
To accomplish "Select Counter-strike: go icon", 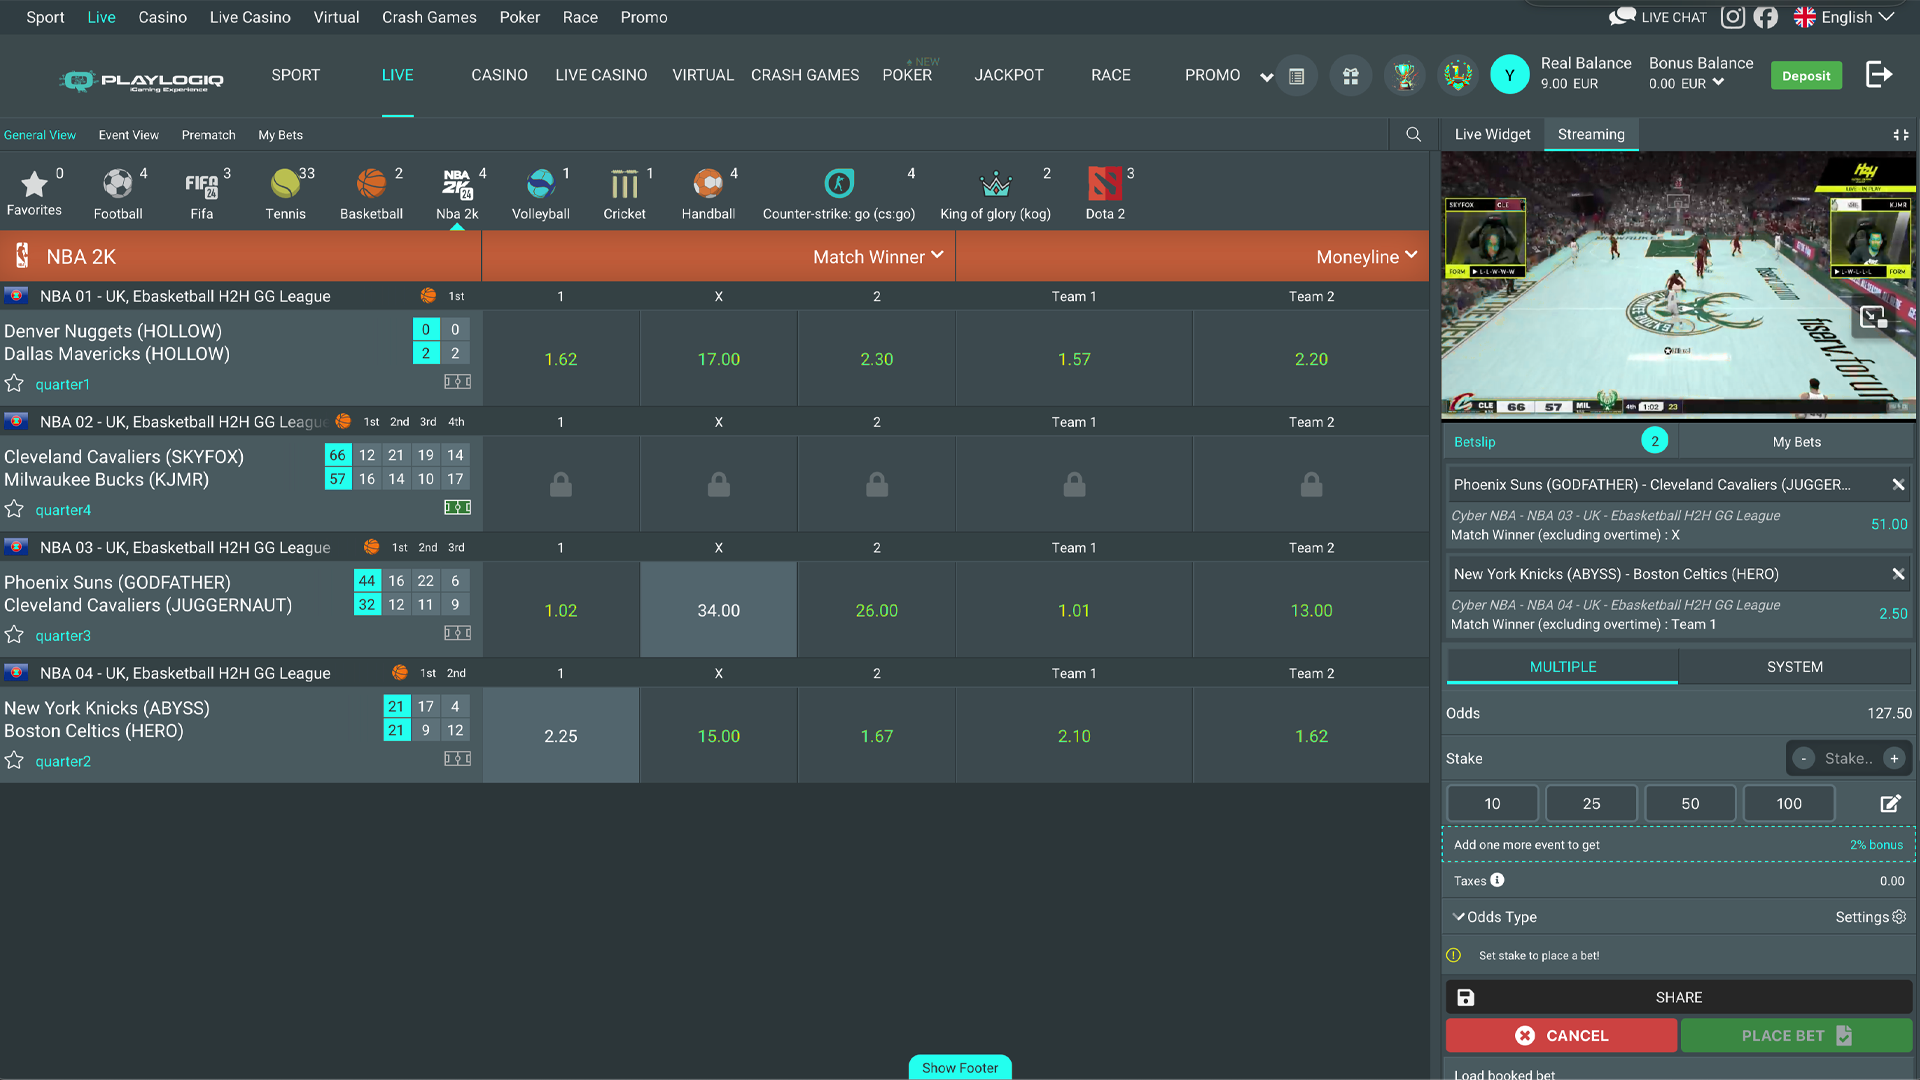I will [839, 192].
